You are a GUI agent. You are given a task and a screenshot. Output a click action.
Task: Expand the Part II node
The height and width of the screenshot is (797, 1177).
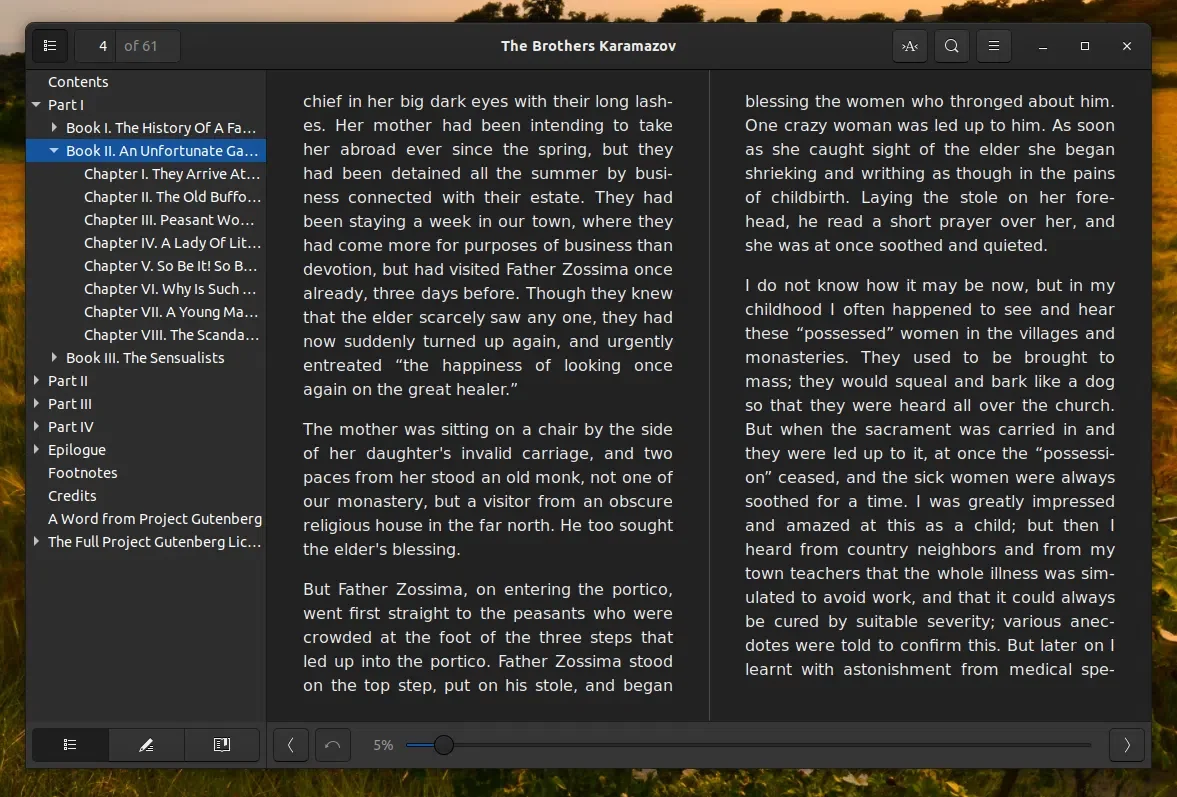tap(36, 380)
